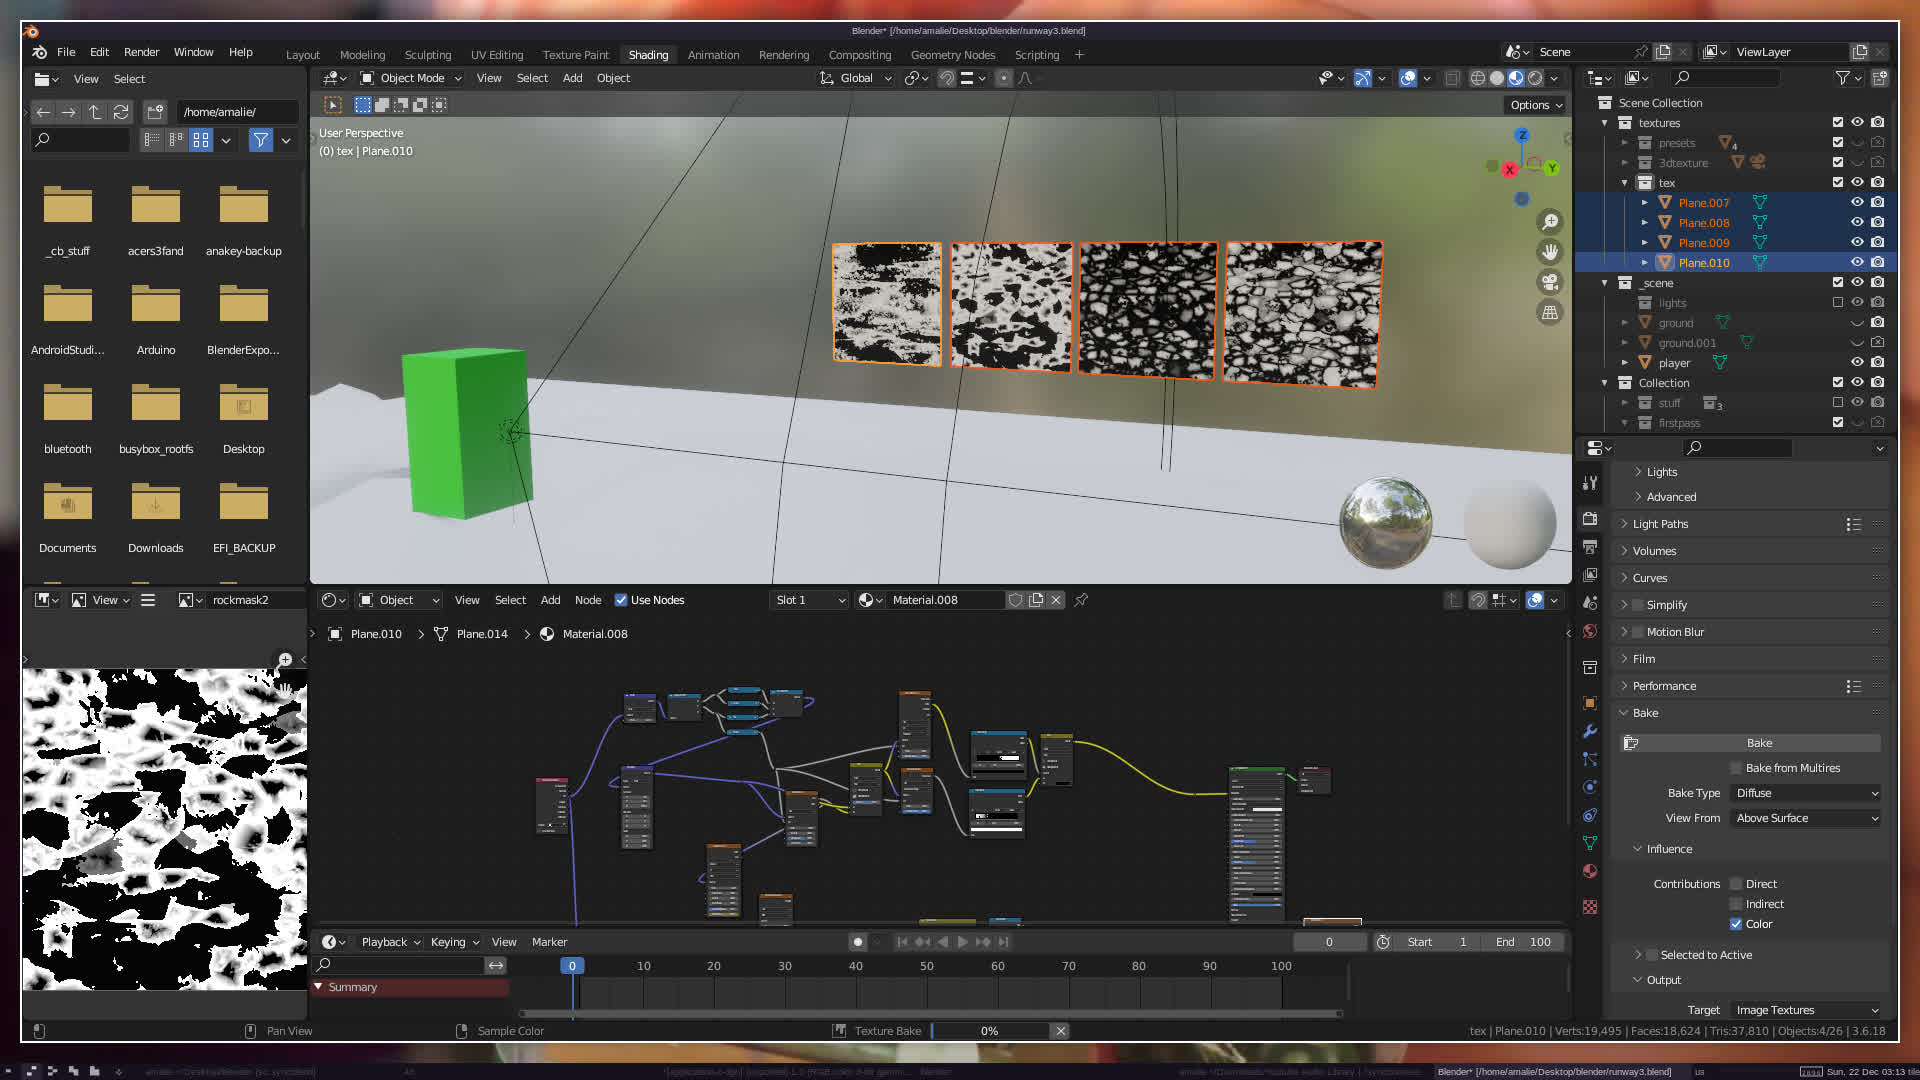Hide Plane.008 with its eye icon
The width and height of the screenshot is (1920, 1080).
[1857, 222]
